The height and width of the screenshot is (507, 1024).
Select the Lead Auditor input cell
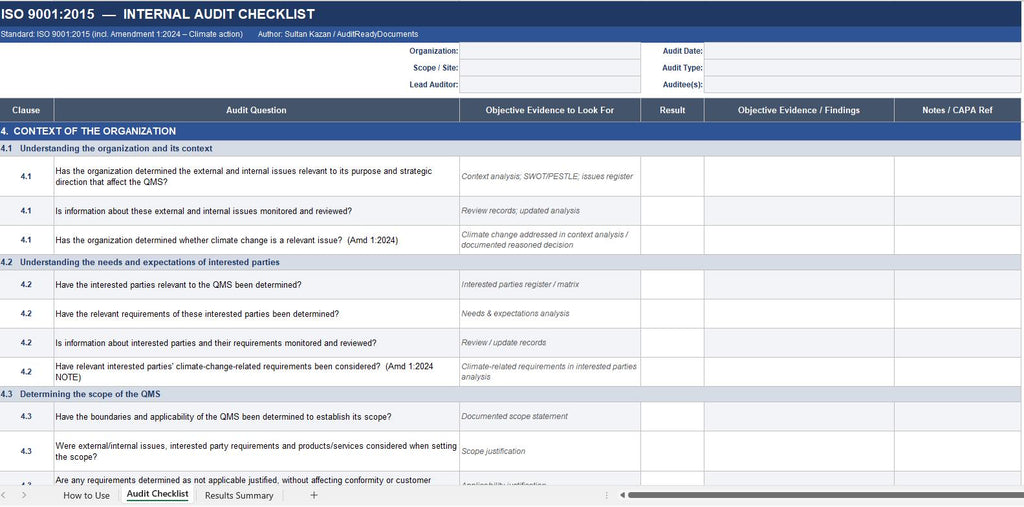tap(550, 84)
